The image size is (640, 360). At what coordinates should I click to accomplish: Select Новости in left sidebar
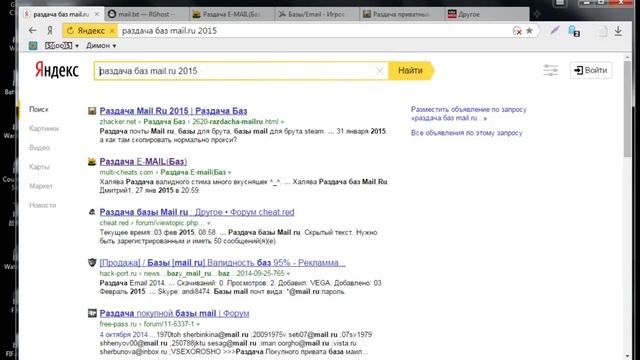point(42,205)
